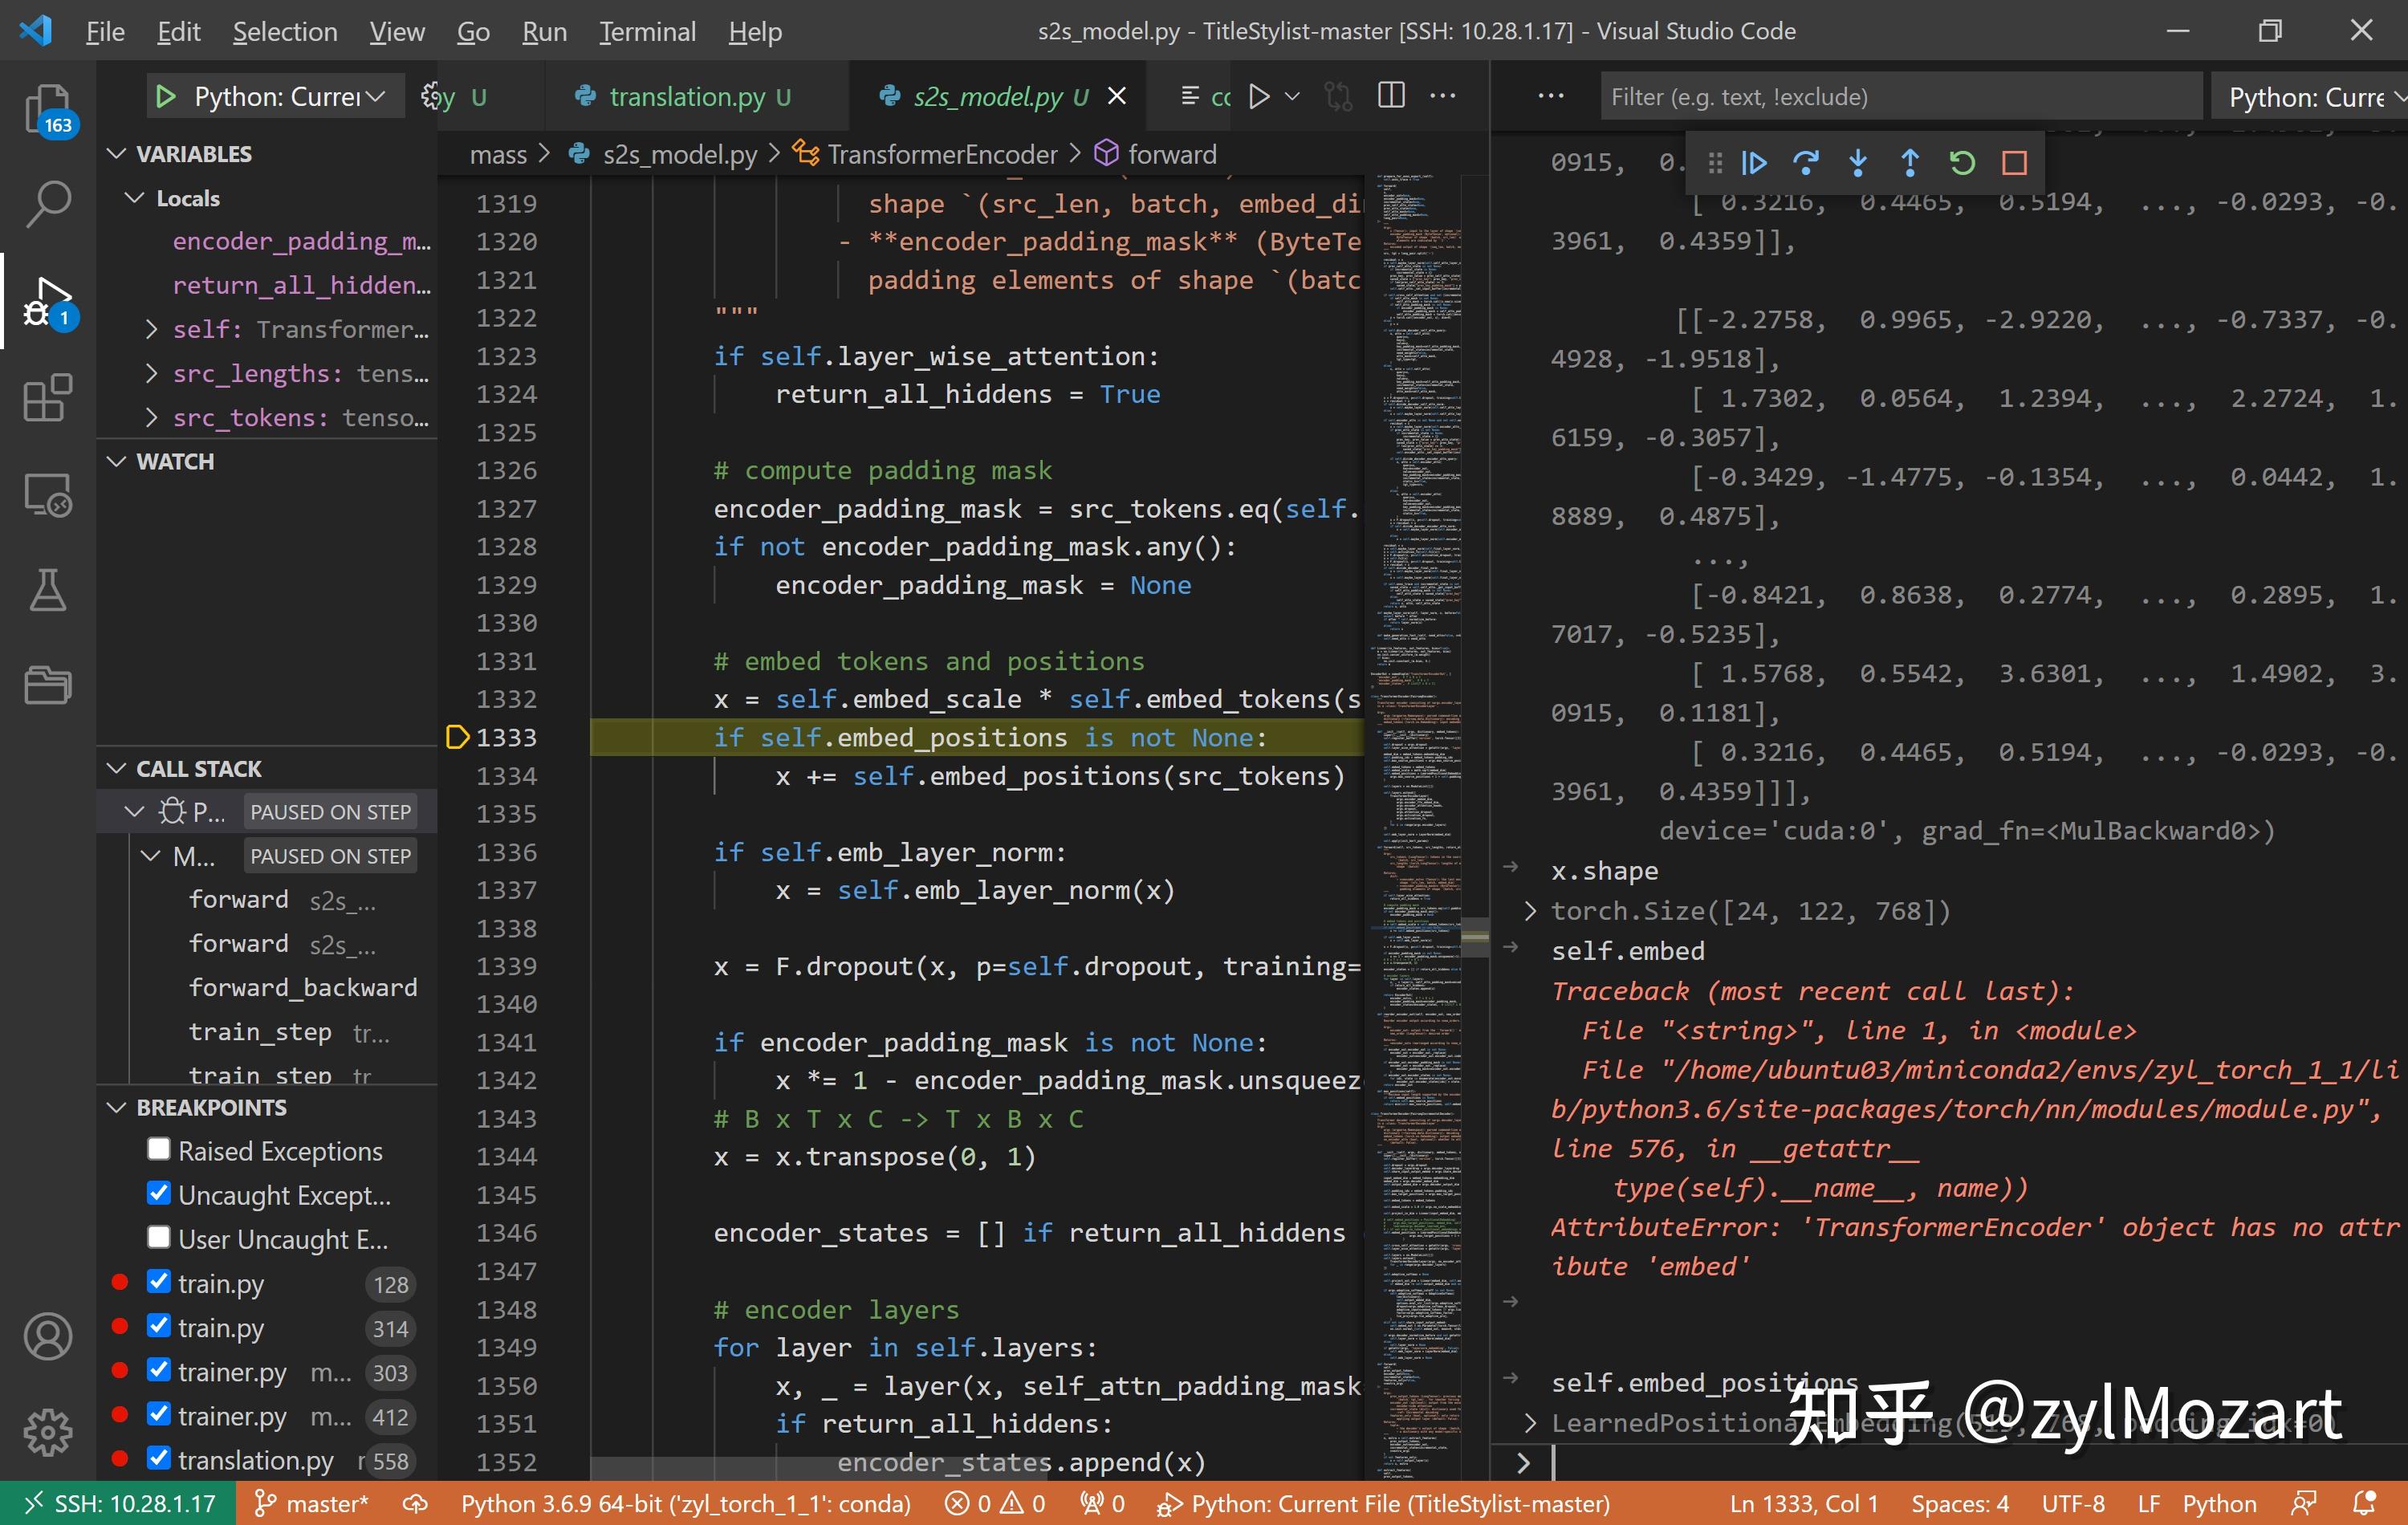Open the editor More Actions ellipsis
2408x1525 pixels.
(x=1443, y=96)
